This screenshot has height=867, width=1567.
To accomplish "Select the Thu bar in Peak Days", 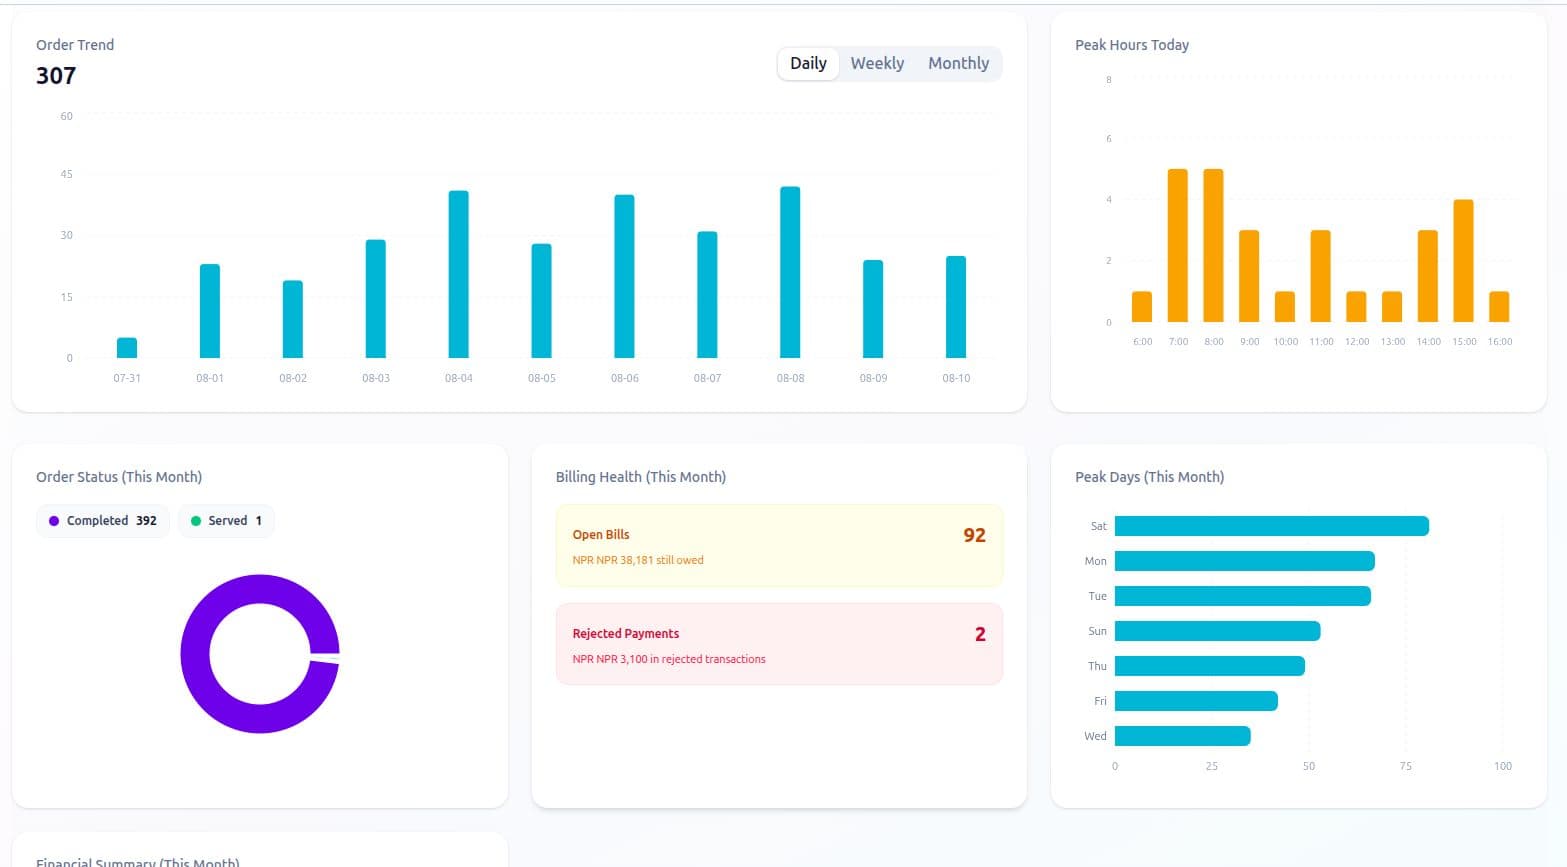I will [1210, 666].
